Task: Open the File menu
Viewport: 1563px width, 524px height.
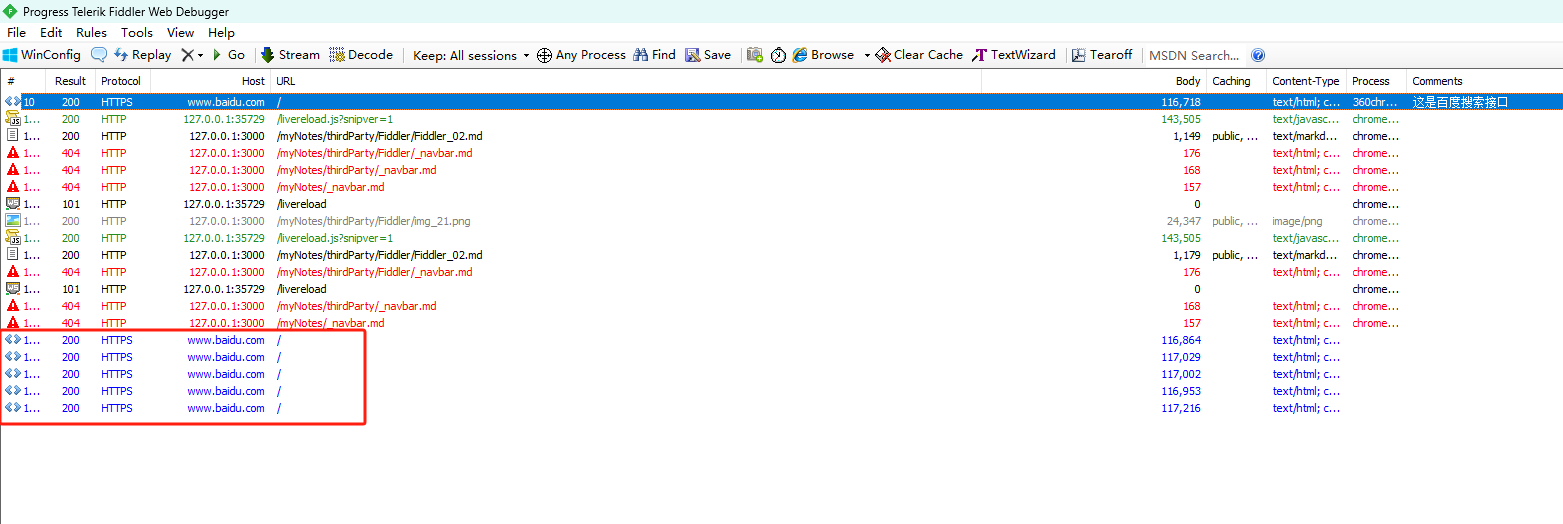Action: point(16,33)
